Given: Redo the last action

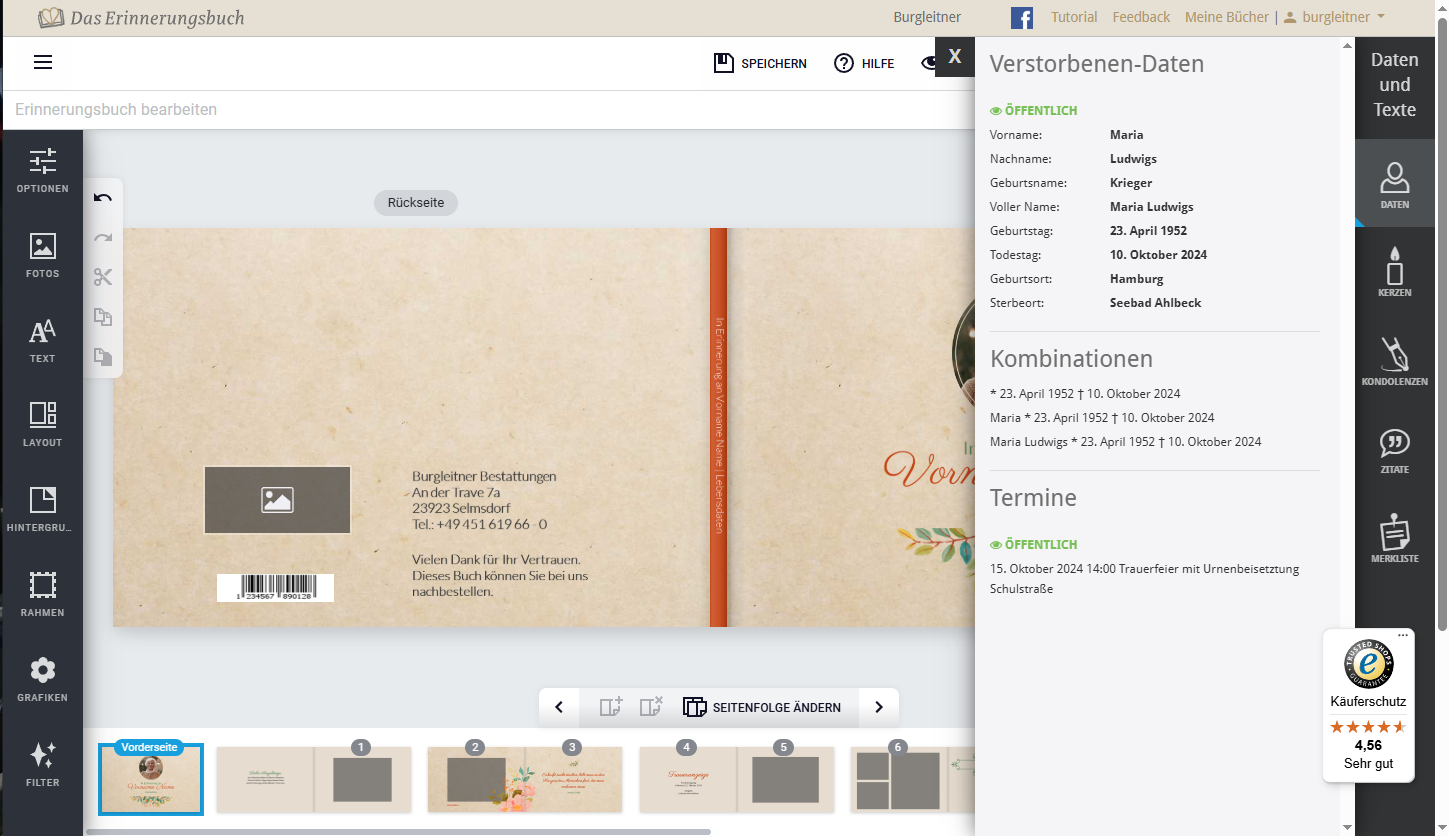Looking at the screenshot, I should [103, 238].
